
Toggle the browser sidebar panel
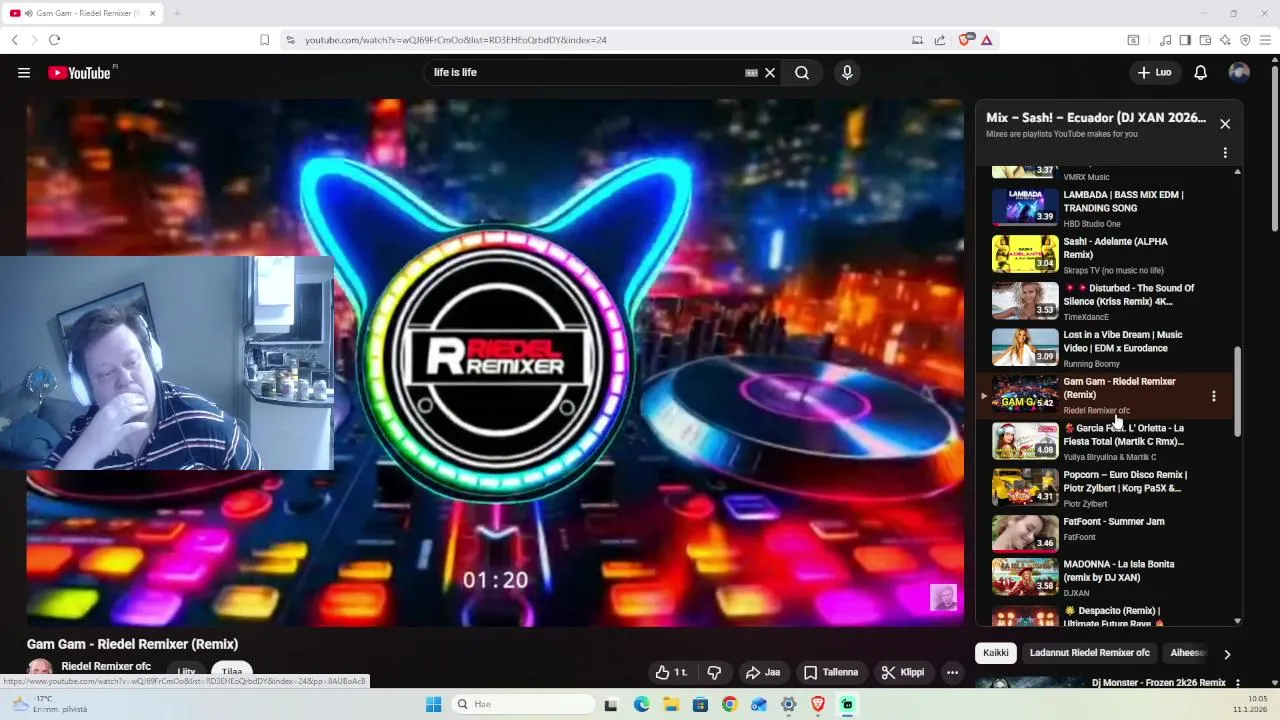(1185, 40)
